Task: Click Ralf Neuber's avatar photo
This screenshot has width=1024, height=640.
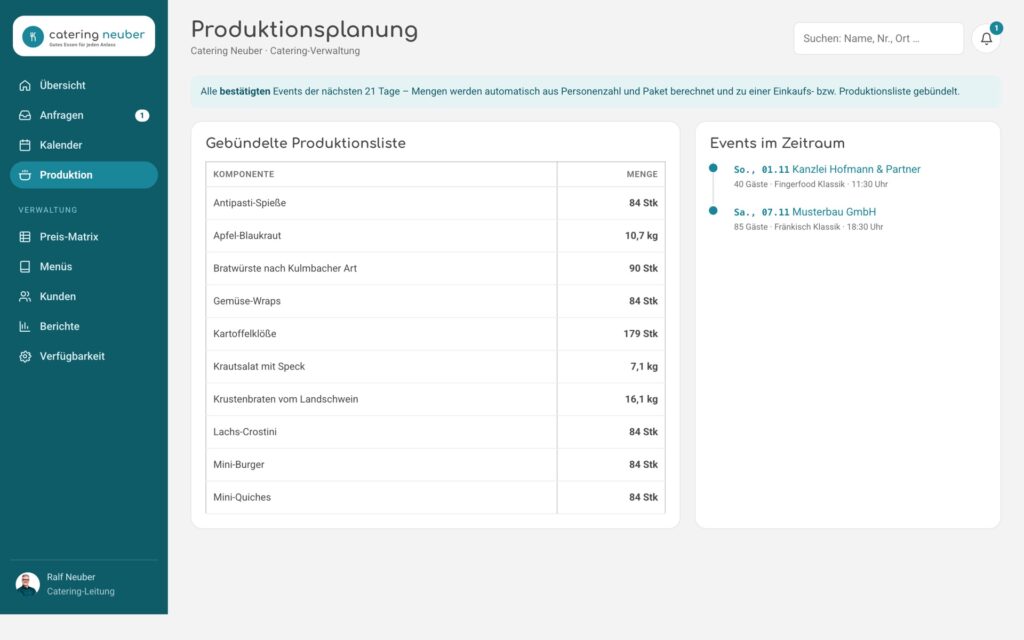Action: [27, 584]
